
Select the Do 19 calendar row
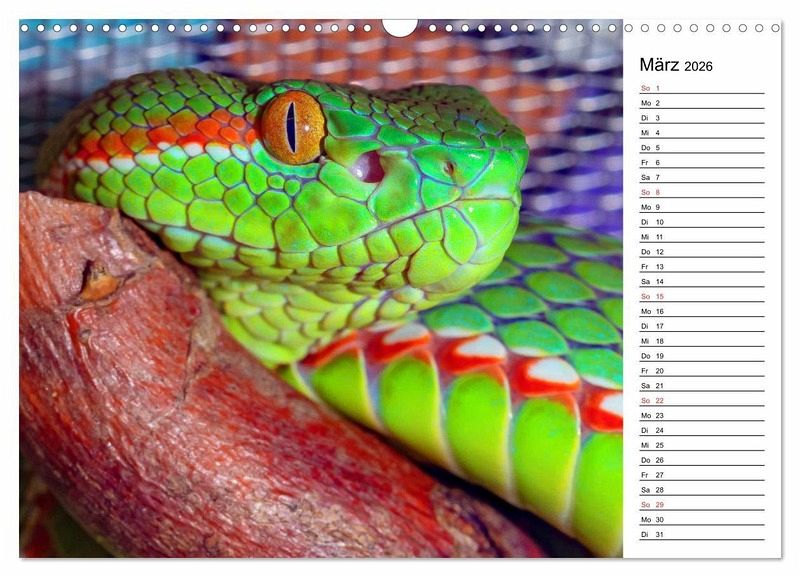tap(701, 356)
